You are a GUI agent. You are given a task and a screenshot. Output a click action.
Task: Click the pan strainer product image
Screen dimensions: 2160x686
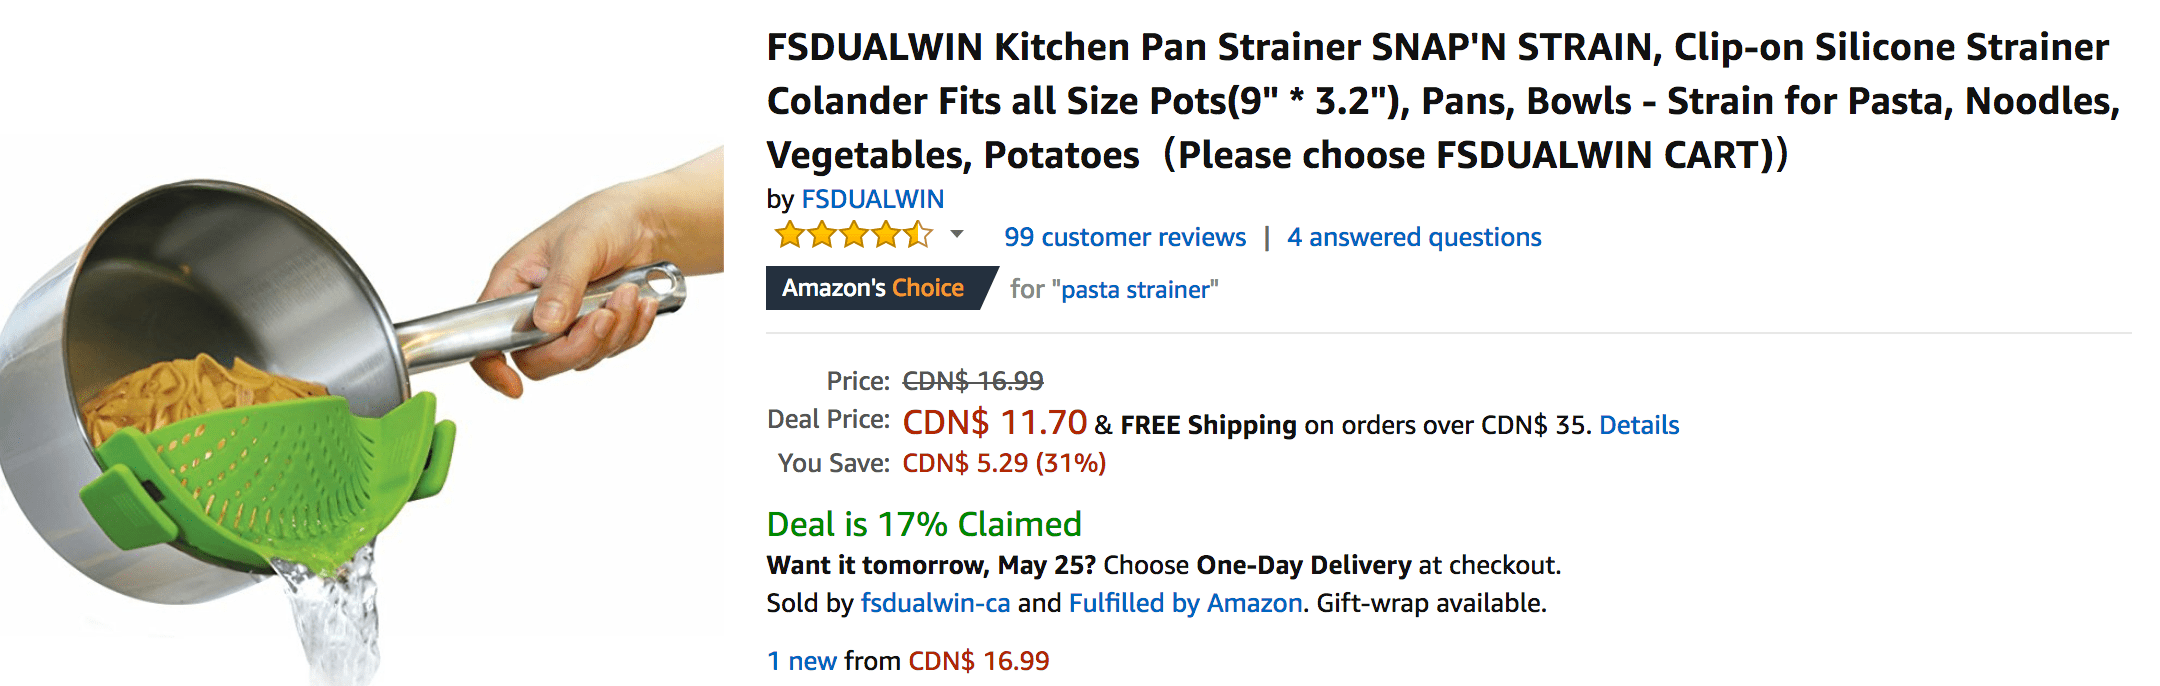coord(362,410)
